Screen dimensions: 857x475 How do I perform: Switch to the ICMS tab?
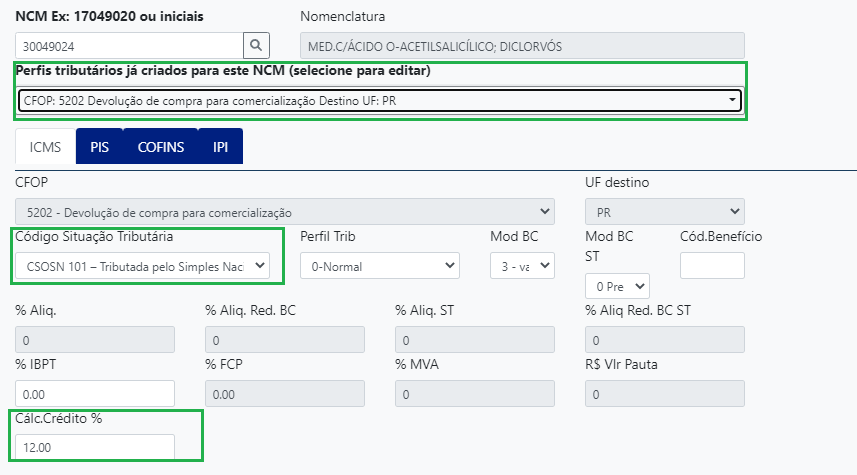point(45,147)
